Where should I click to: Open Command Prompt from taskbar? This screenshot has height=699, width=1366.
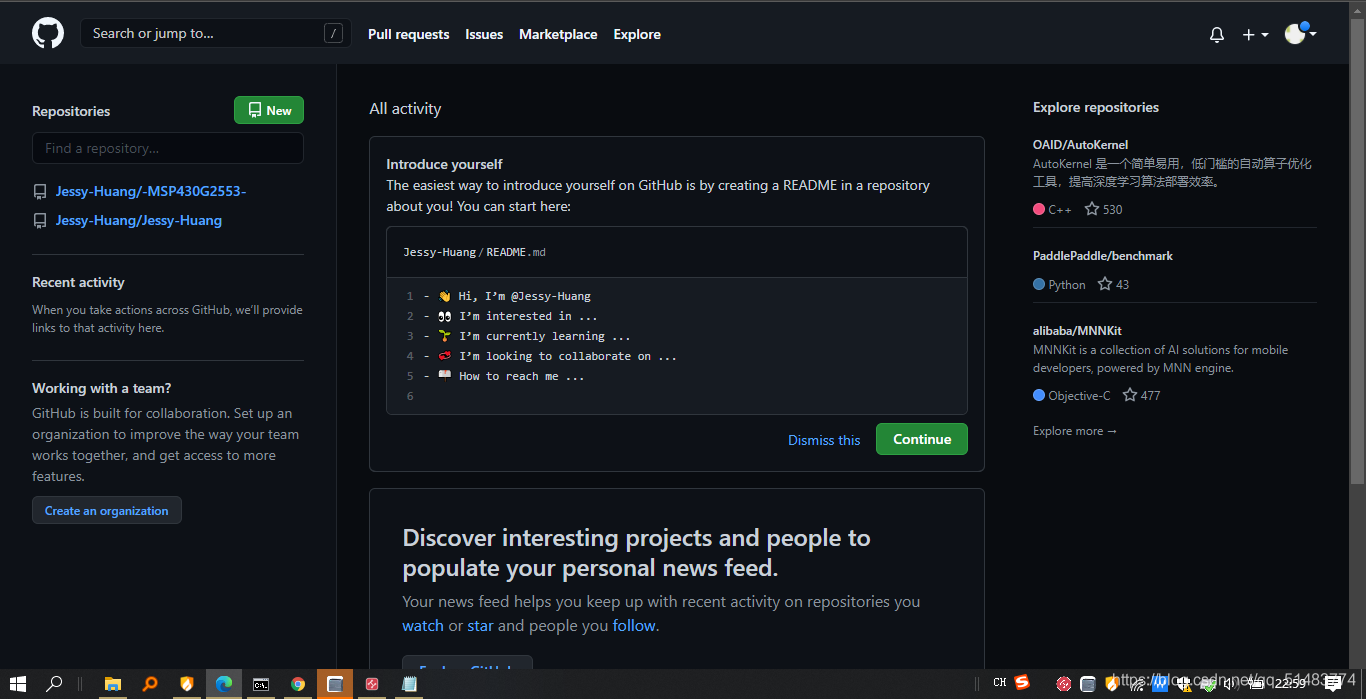(261, 684)
